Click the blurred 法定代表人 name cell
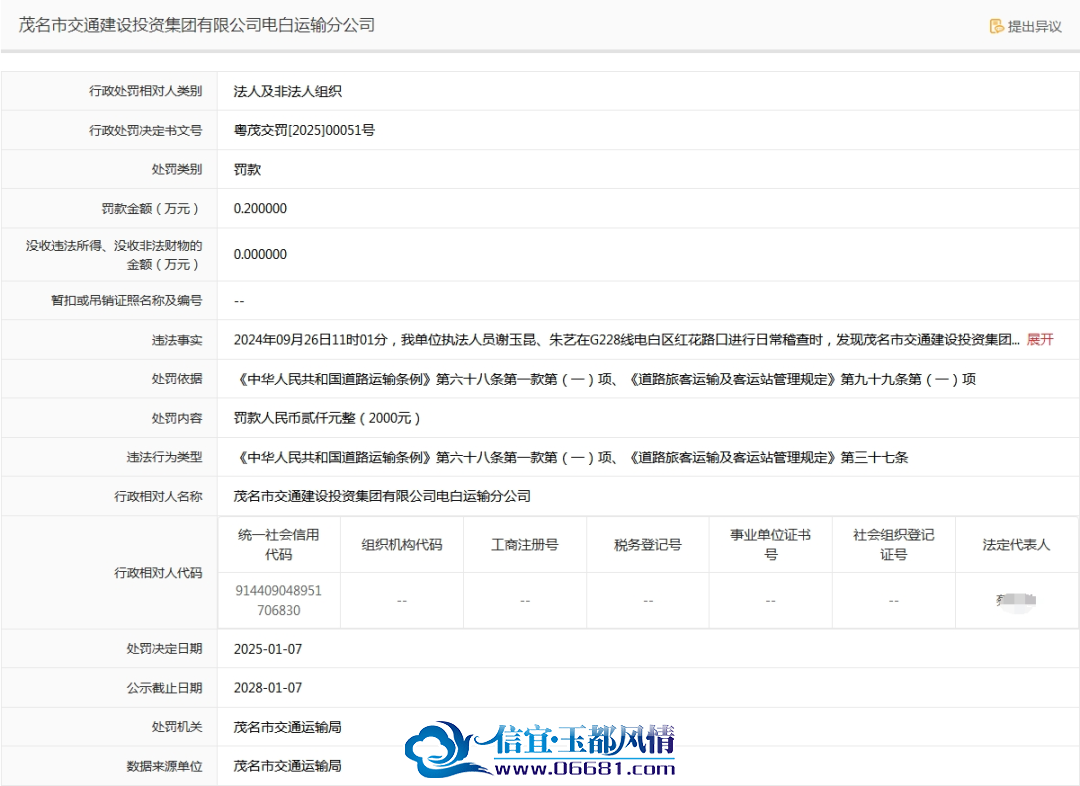The height and width of the screenshot is (786, 1080). pos(1016,600)
